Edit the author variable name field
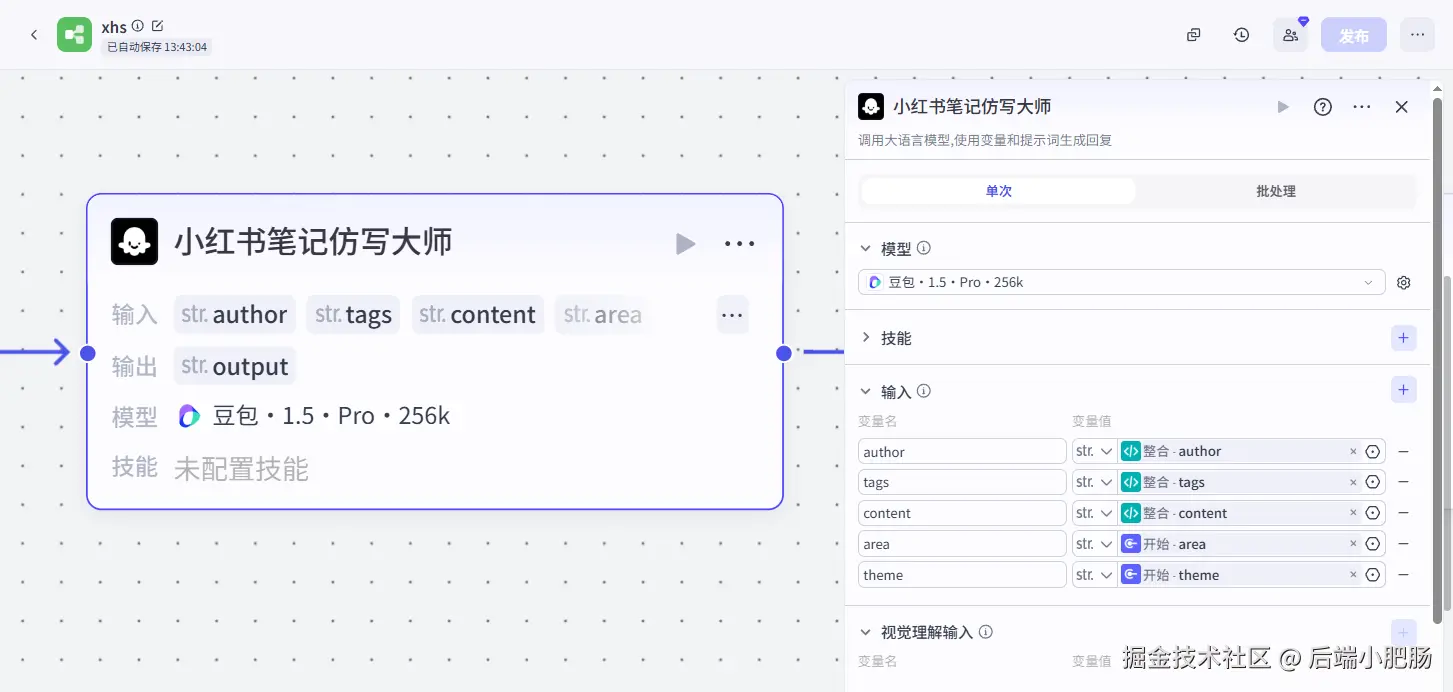 pos(962,452)
